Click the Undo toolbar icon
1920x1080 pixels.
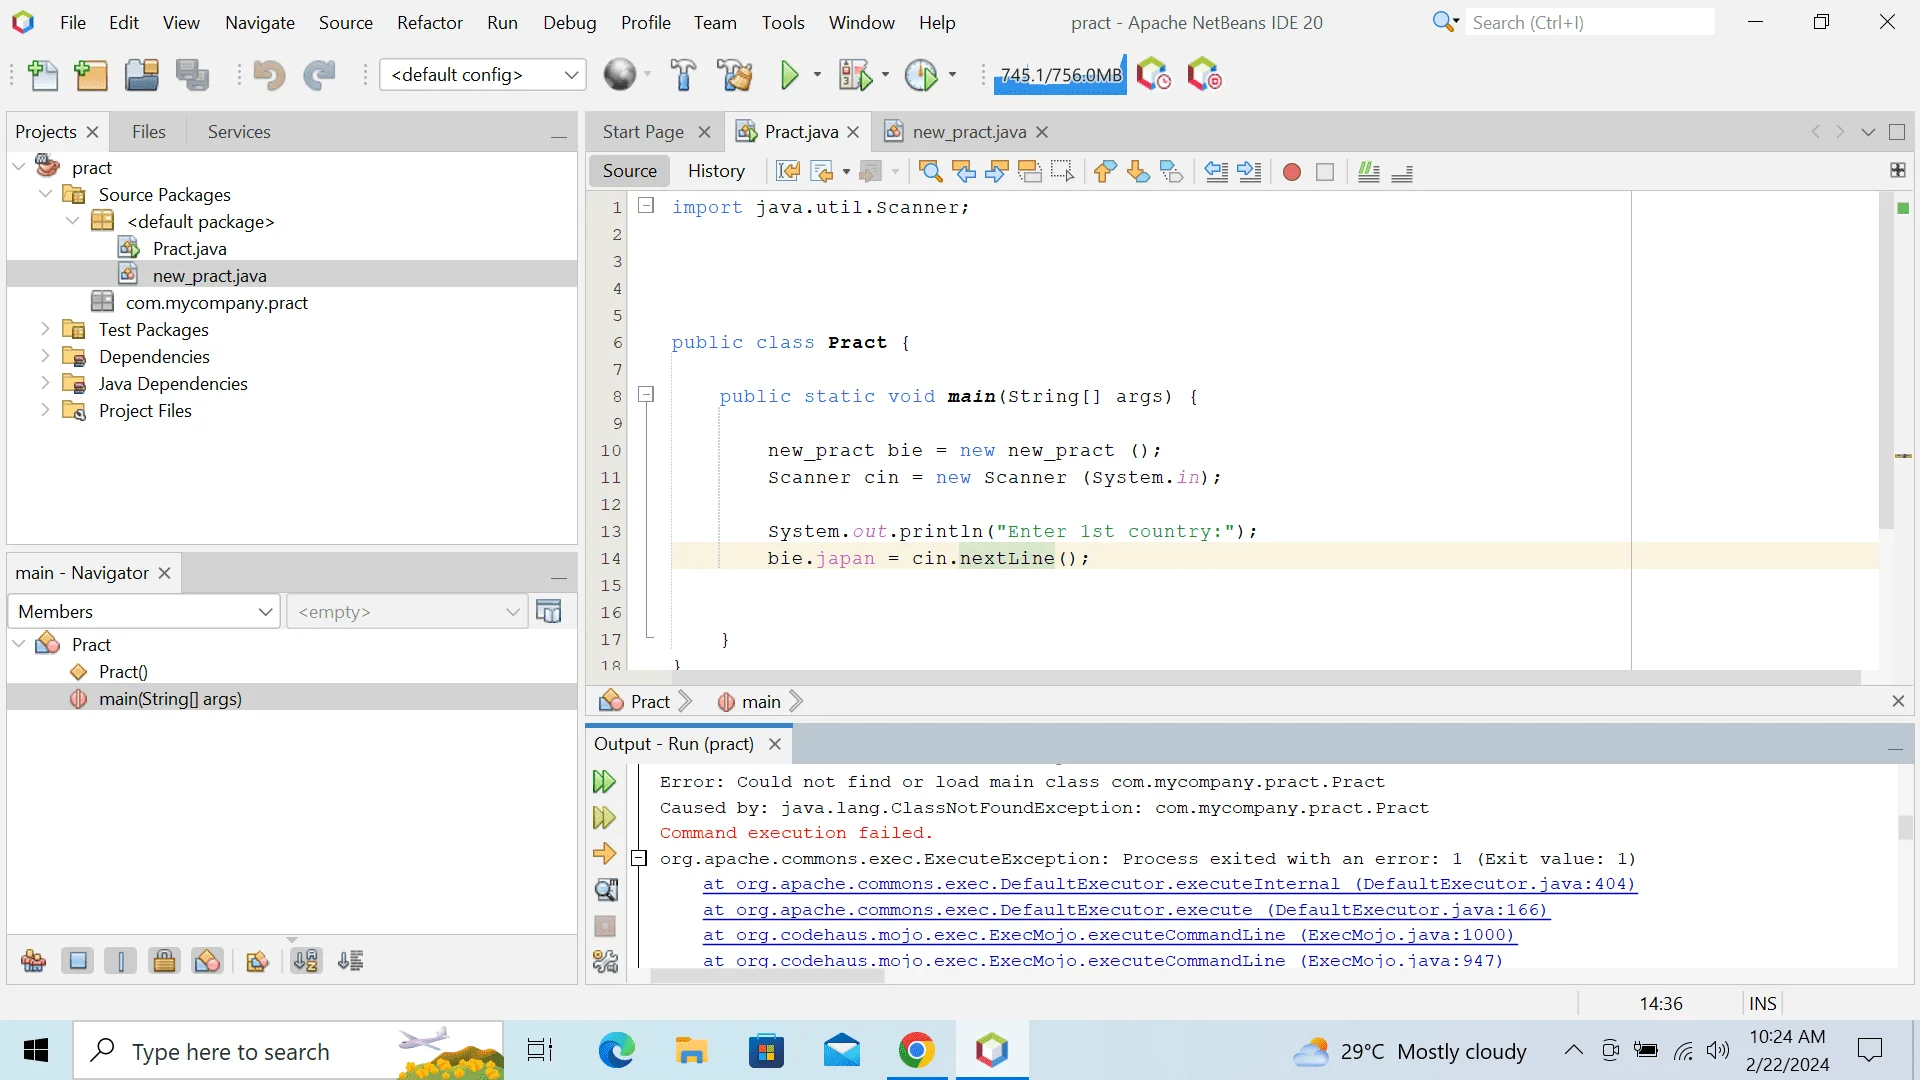pos(269,75)
